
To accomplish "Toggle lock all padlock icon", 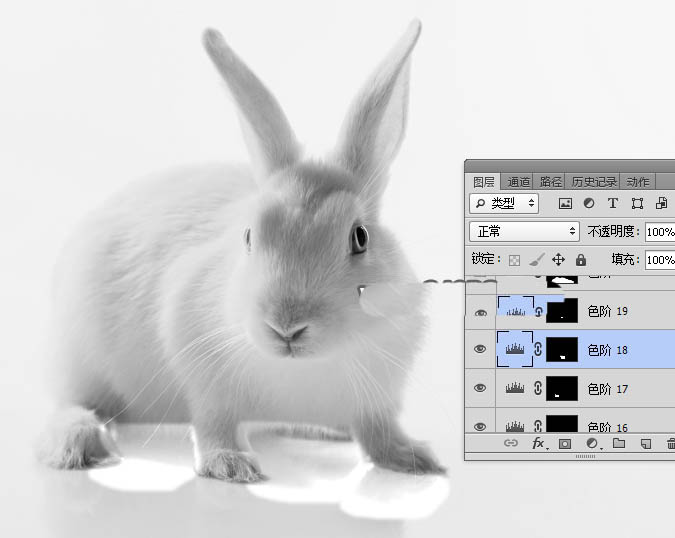I will [x=581, y=259].
